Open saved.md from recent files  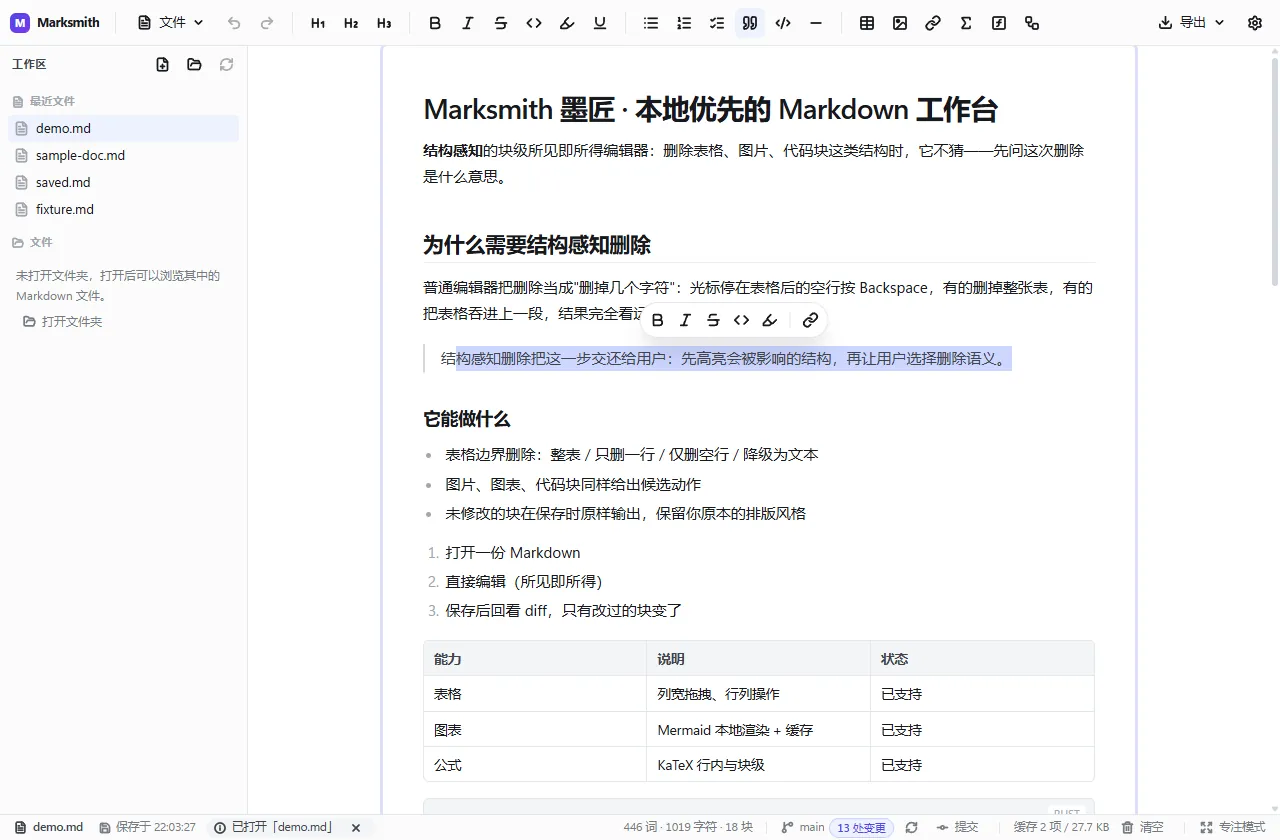123,182
